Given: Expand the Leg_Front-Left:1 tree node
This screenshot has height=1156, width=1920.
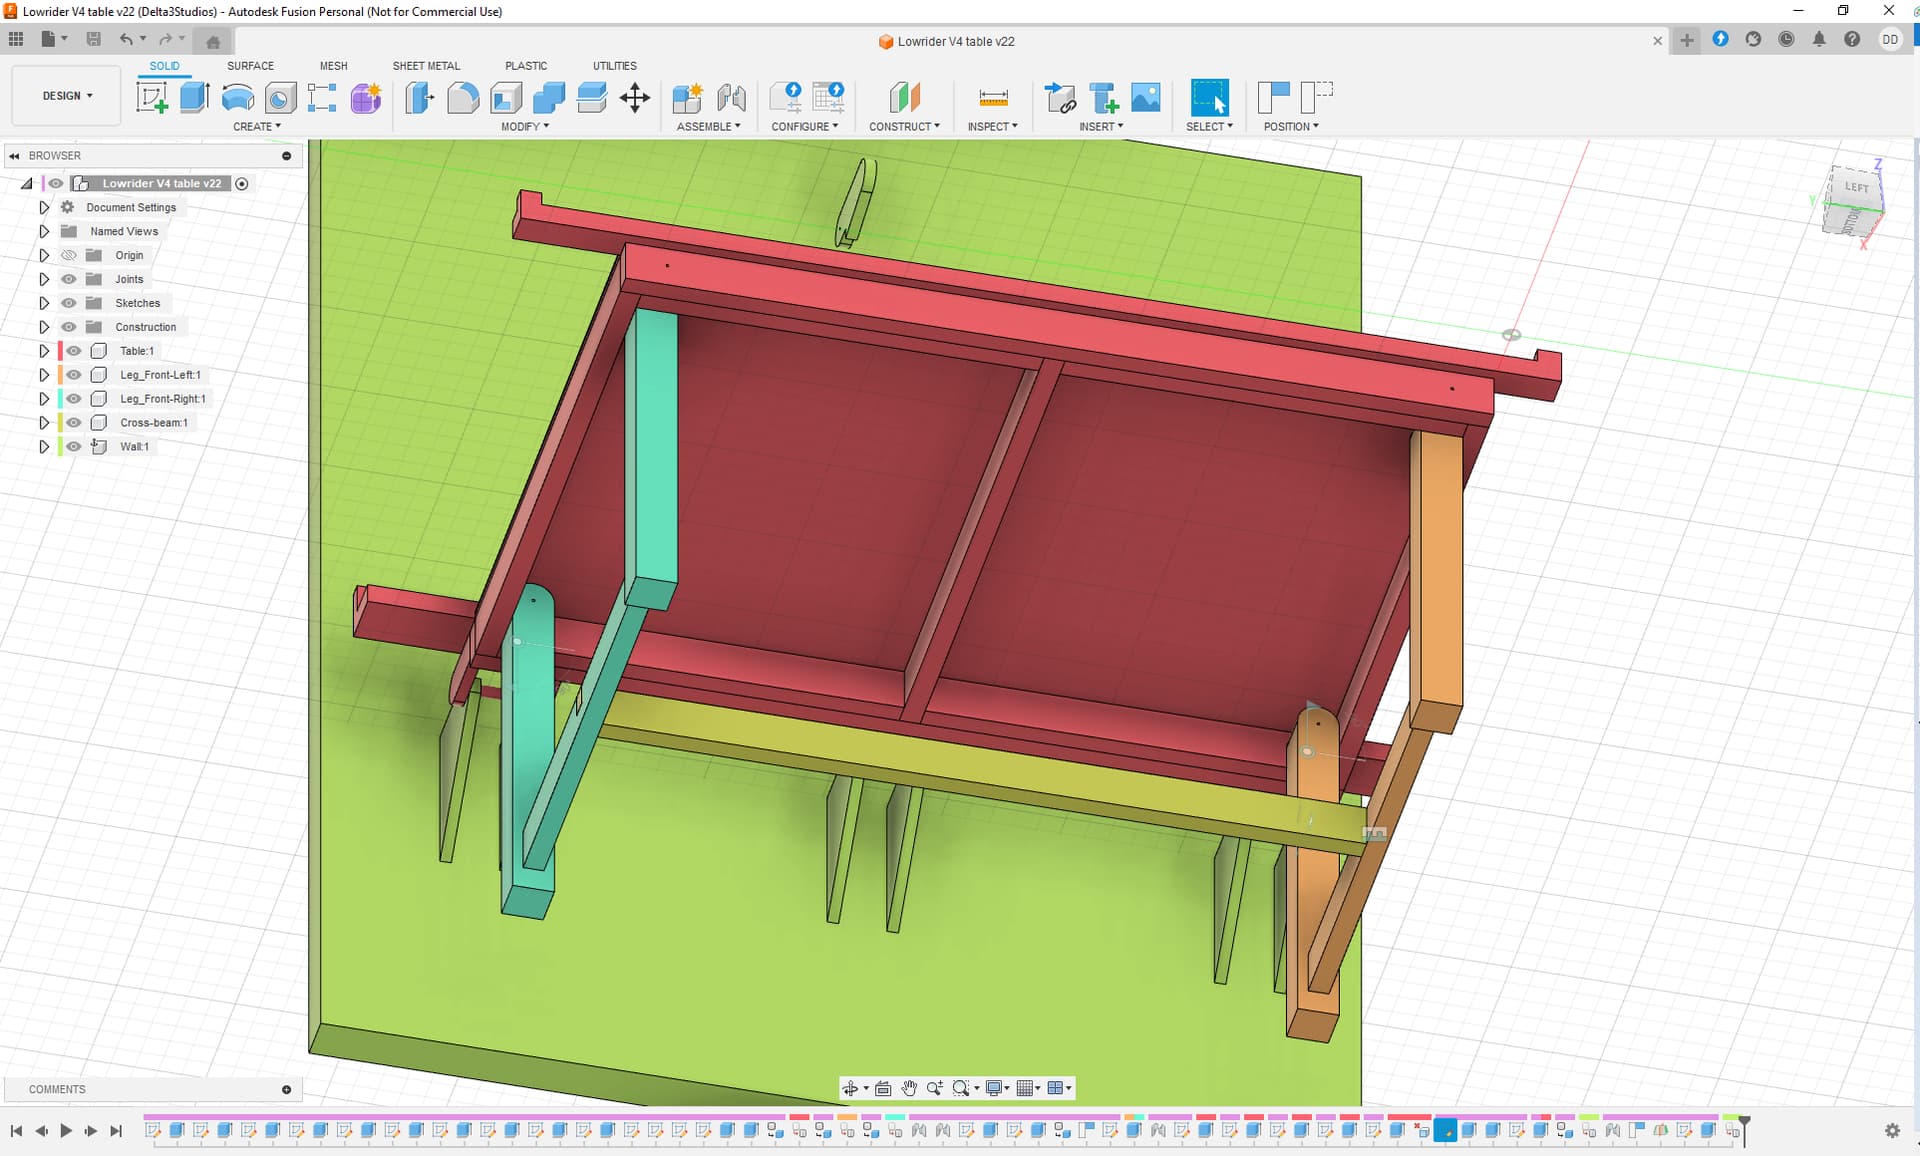Looking at the screenshot, I should pyautogui.click(x=44, y=375).
